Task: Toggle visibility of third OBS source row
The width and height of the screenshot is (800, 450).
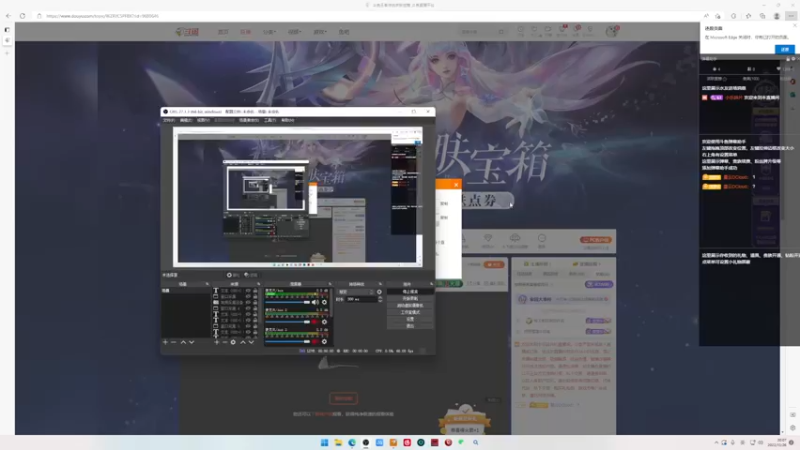Action: pos(248,303)
